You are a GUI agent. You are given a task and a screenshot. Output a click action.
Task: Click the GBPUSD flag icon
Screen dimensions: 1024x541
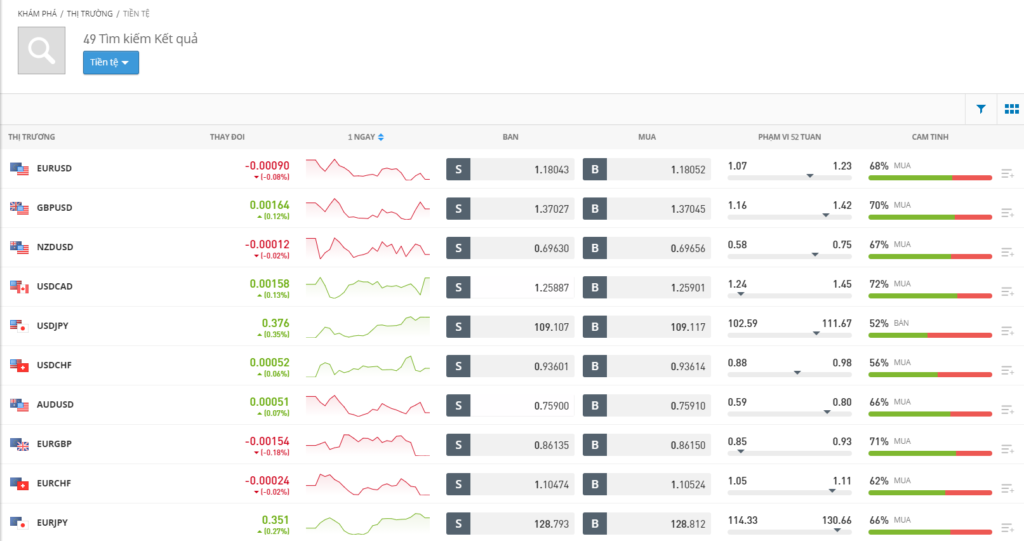[x=20, y=208]
